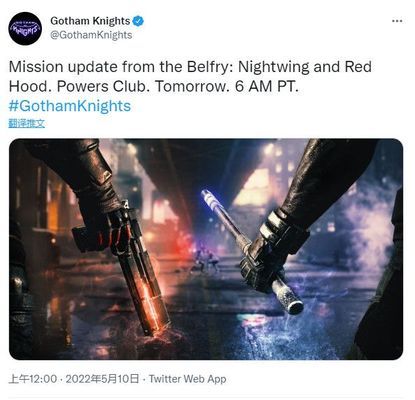Click the distant fighting figures in the image
The width and height of the screenshot is (415, 400).
[x=206, y=258]
